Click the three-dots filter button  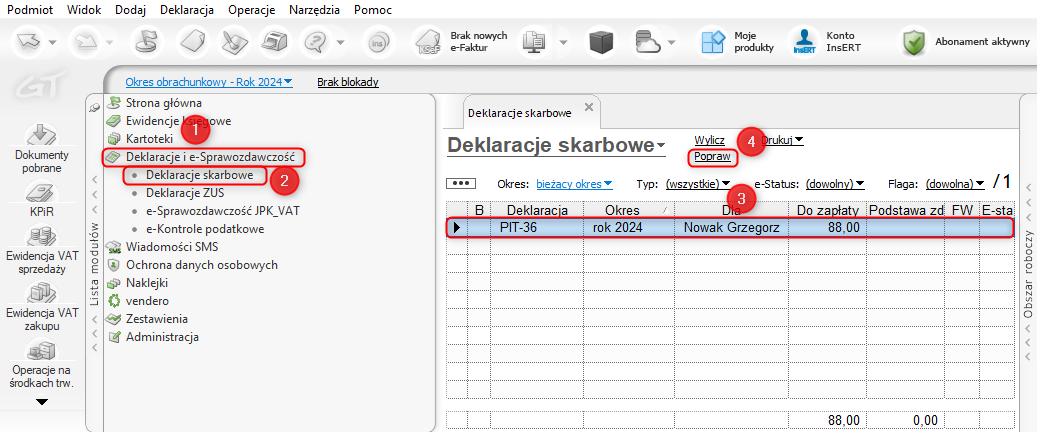pos(460,183)
